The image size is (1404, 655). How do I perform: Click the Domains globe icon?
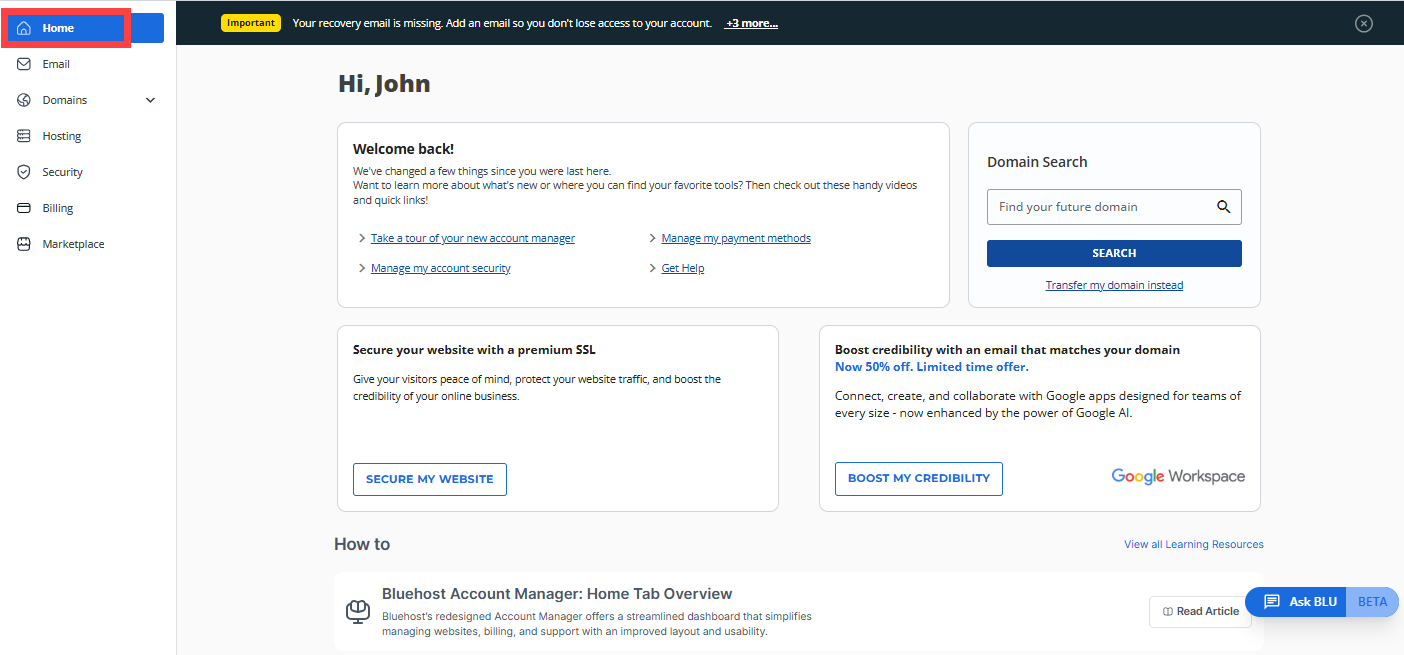[x=24, y=100]
